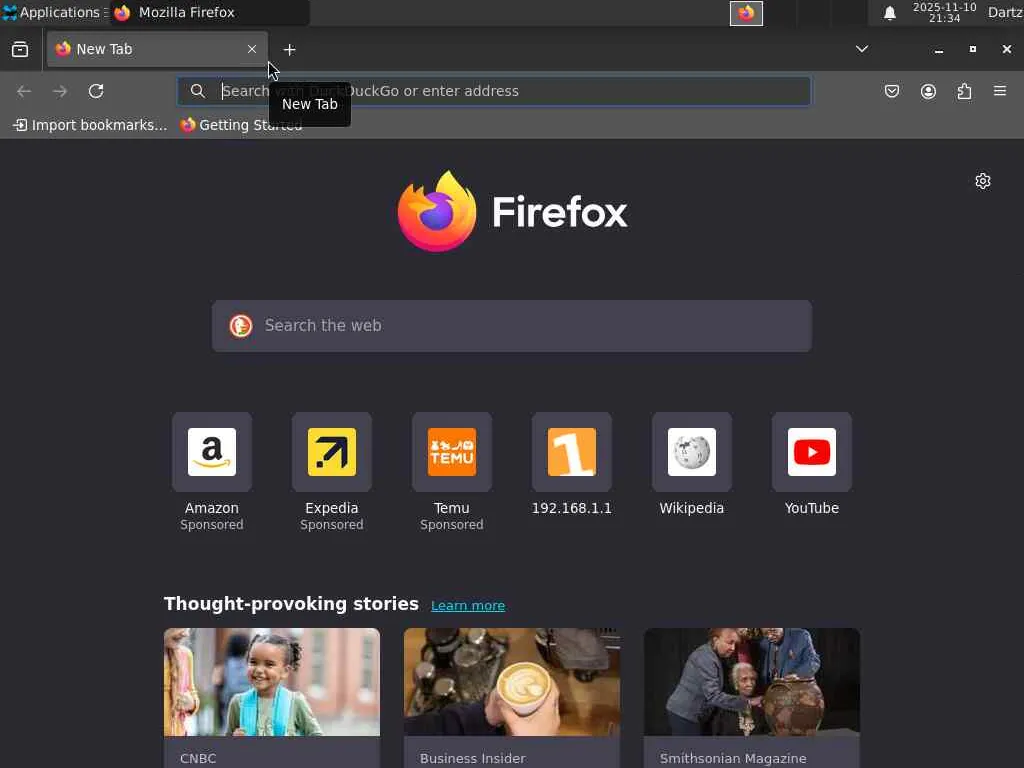The width and height of the screenshot is (1024, 768).
Task: Expand the list all tabs chevron
Action: click(x=862, y=49)
